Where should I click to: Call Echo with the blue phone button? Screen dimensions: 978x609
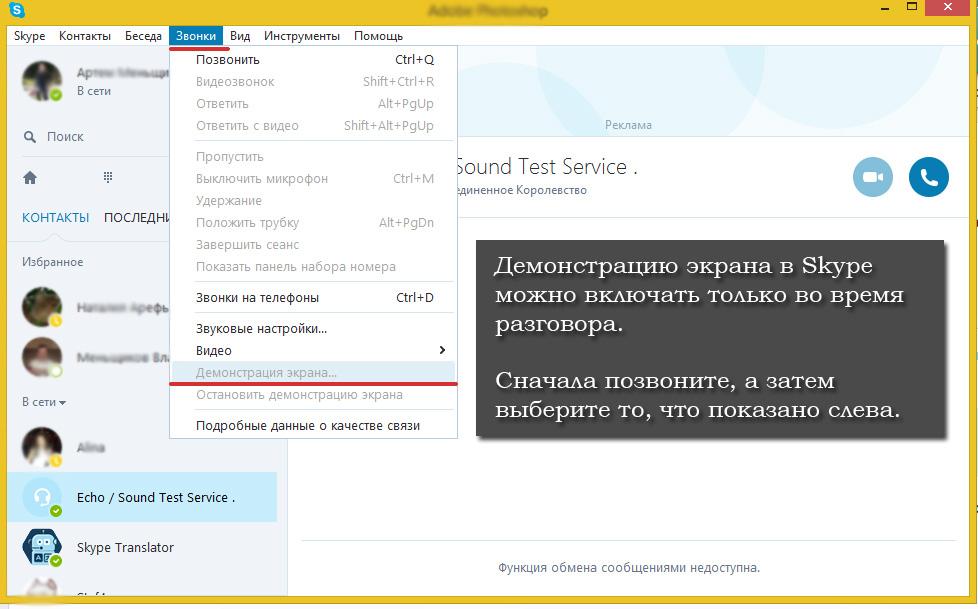[x=929, y=177]
